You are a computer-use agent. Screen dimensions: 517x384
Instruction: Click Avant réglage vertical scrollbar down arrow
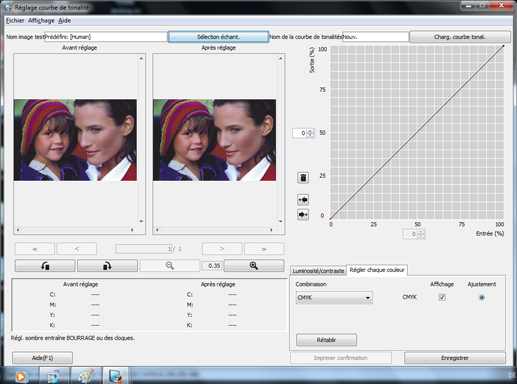[x=141, y=221]
